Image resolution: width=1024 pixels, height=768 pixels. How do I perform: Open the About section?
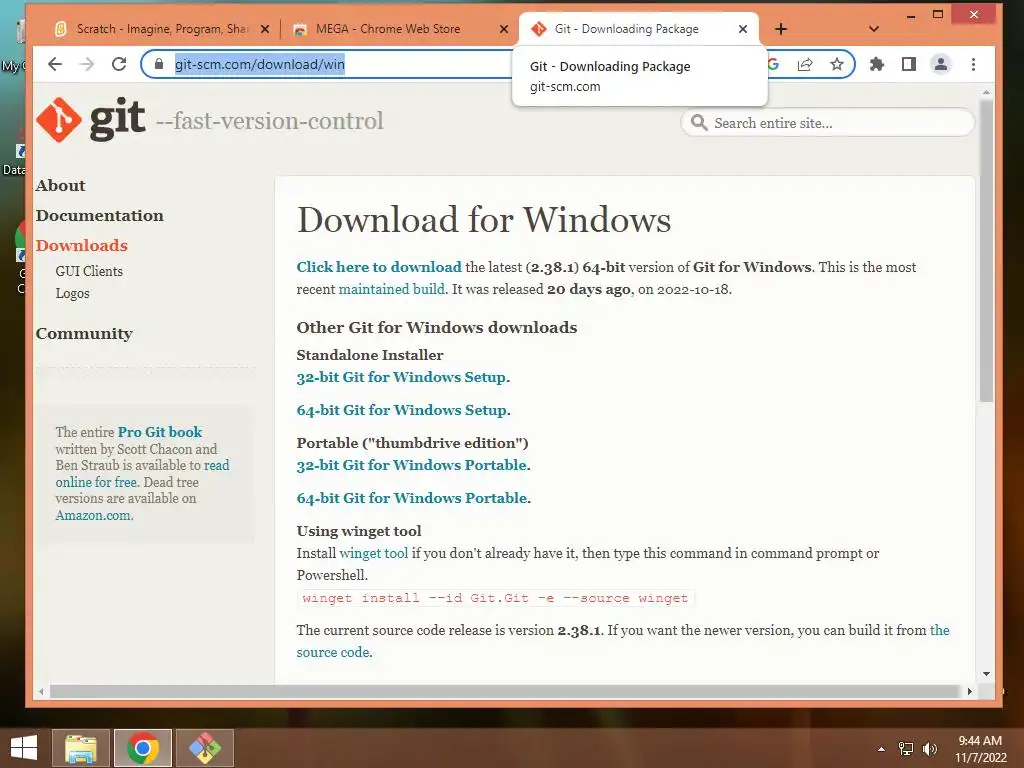(x=60, y=185)
